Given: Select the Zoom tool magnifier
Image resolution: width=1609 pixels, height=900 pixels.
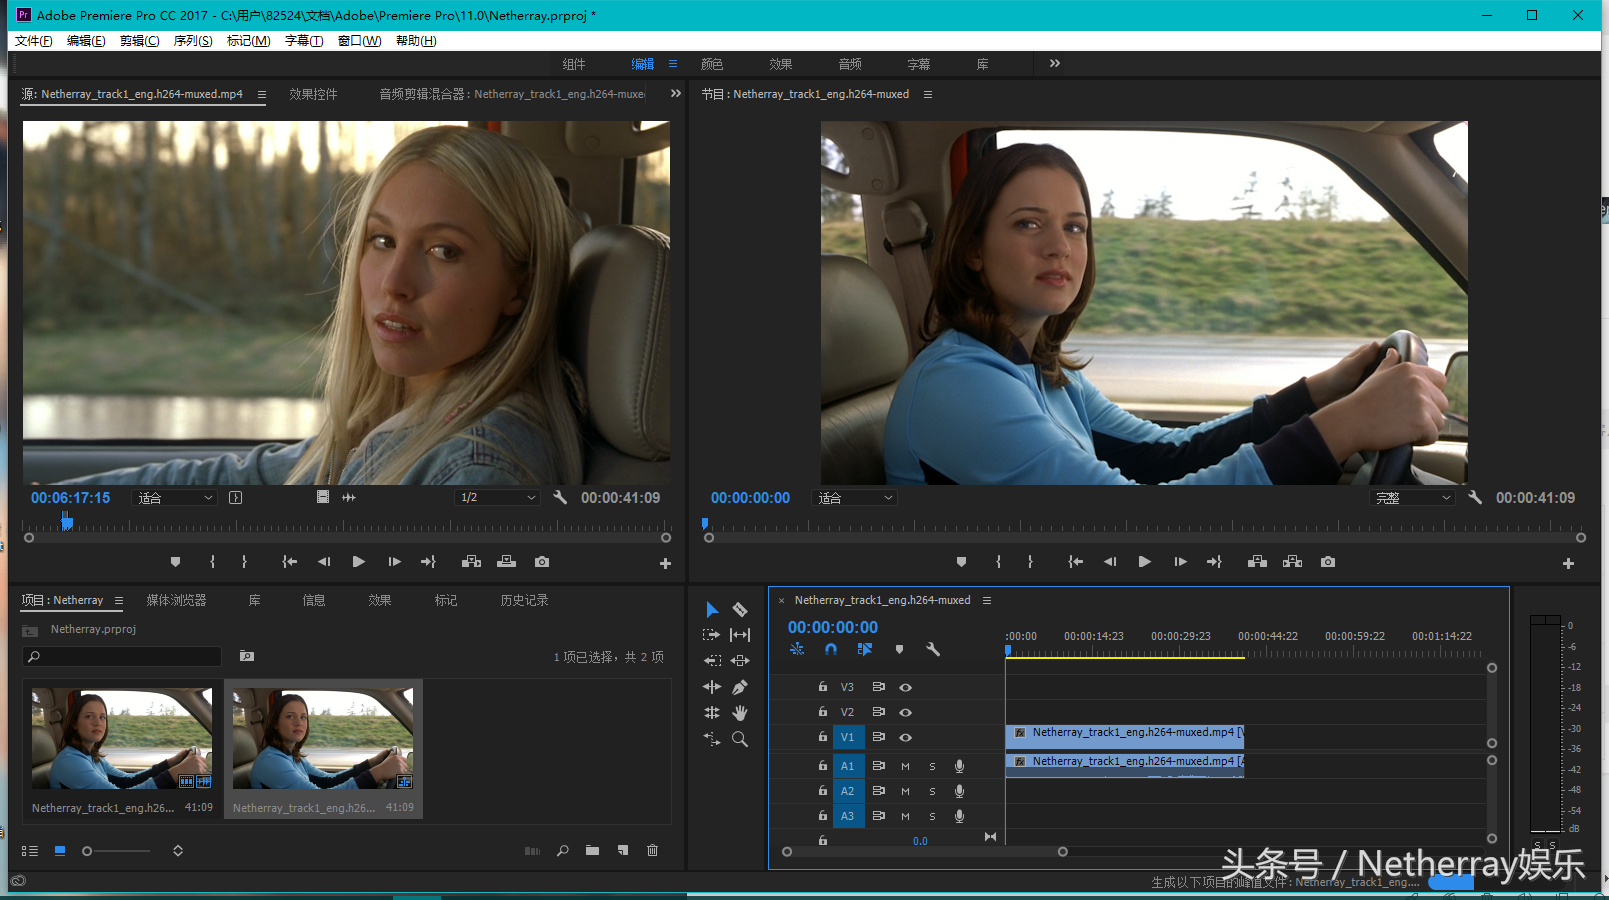Looking at the screenshot, I should [x=740, y=739].
